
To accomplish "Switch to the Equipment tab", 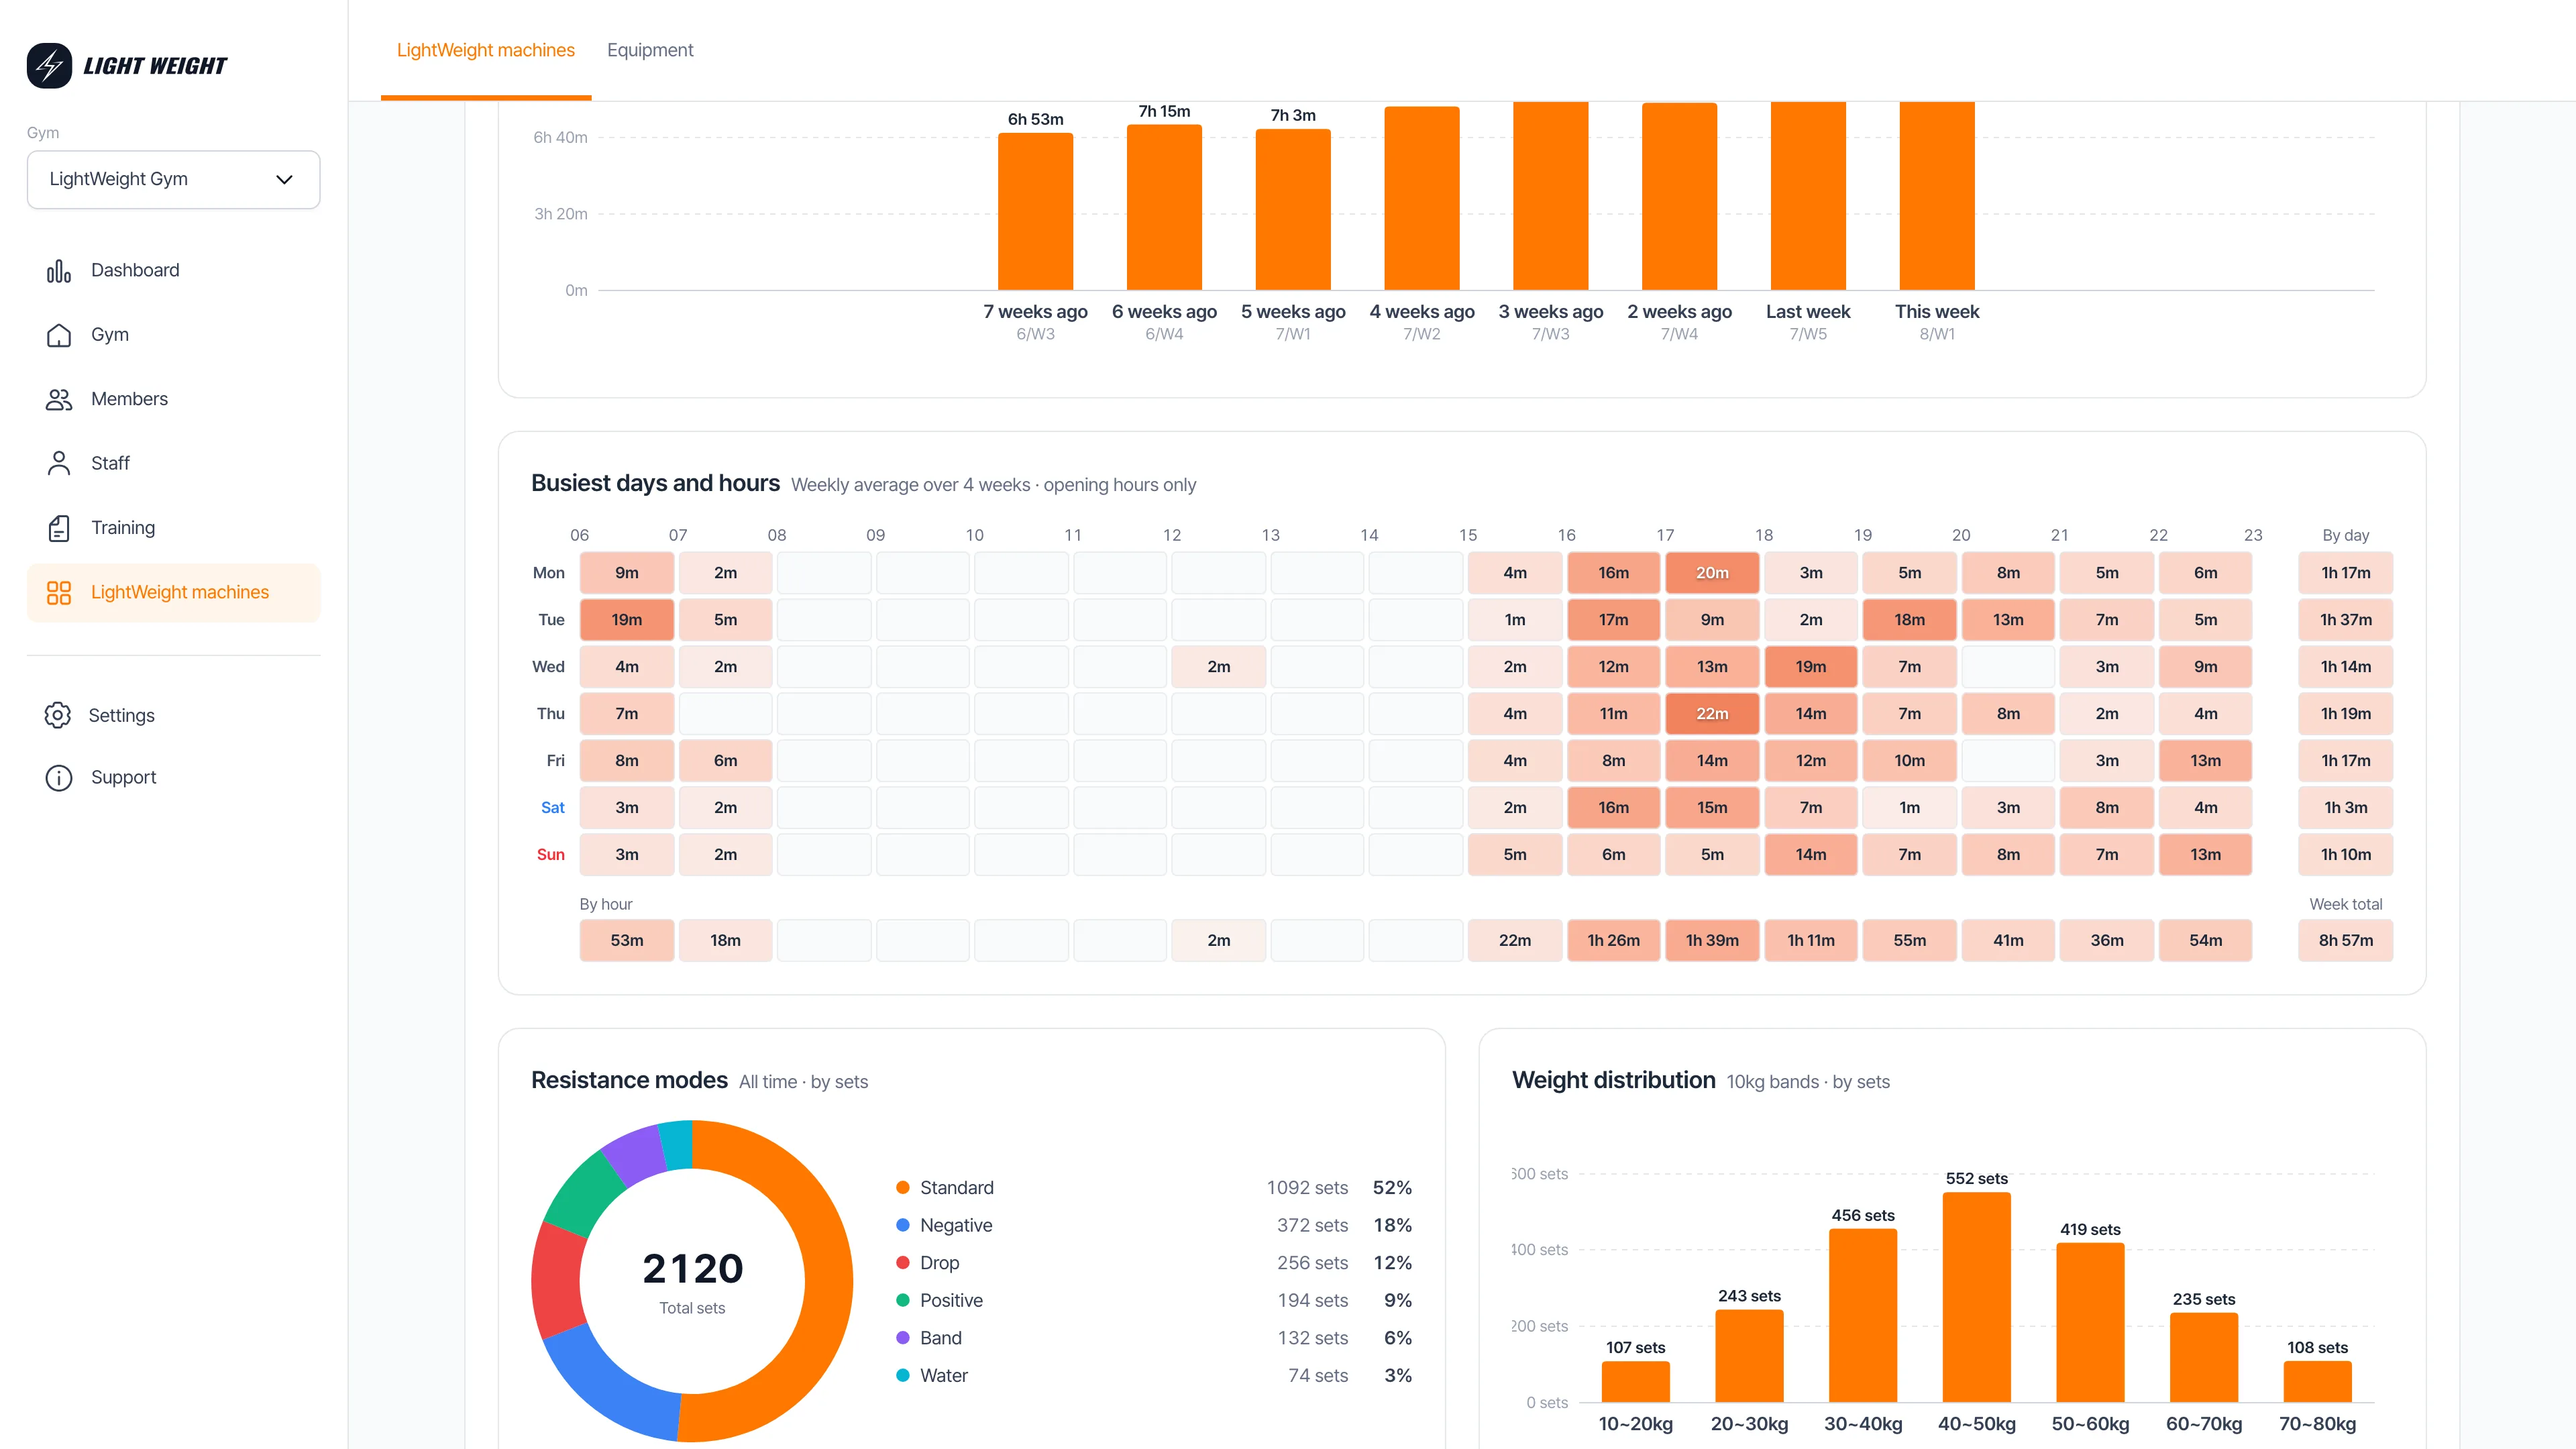I will point(650,50).
